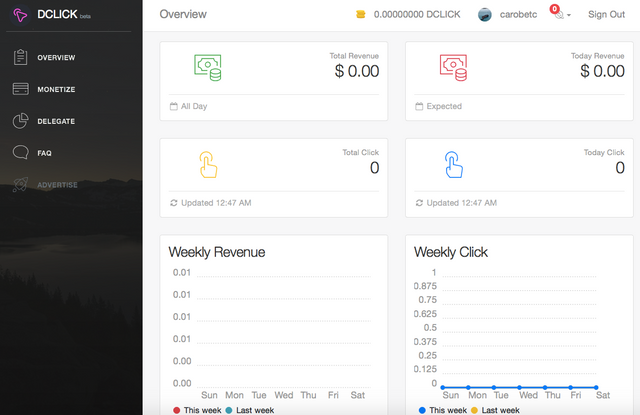Screen dimensions: 640x415
Task: Click the carobetc profile avatar
Action: [x=484, y=15]
